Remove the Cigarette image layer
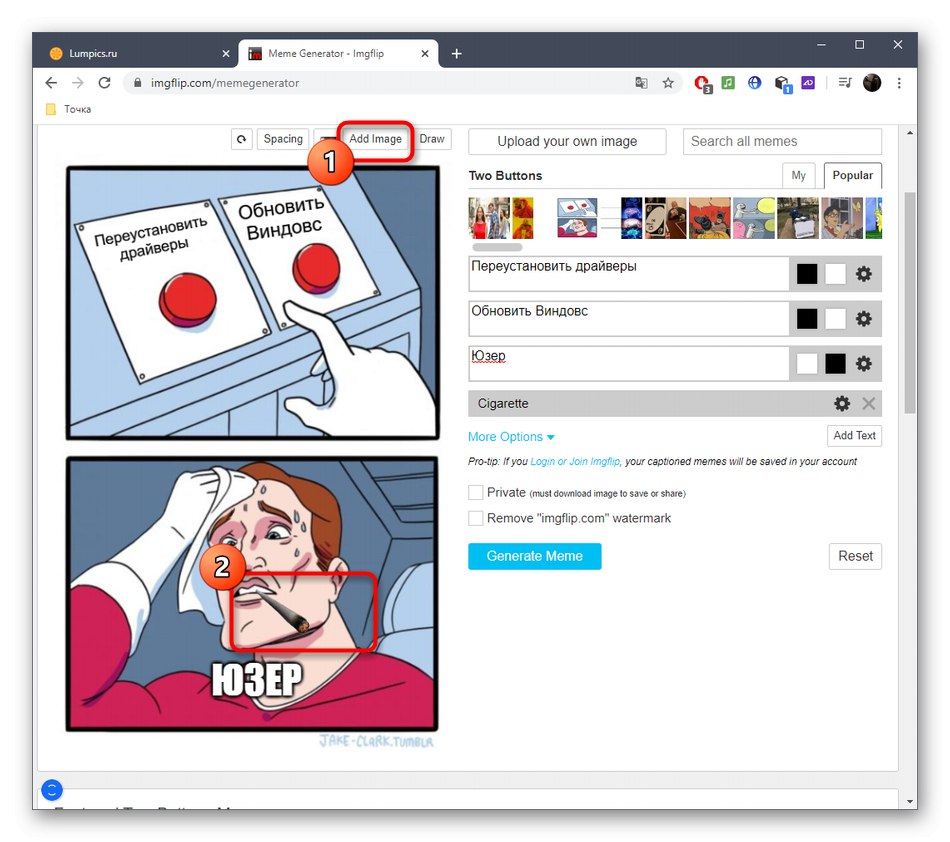Viewport: 950px width, 842px height. [868, 403]
